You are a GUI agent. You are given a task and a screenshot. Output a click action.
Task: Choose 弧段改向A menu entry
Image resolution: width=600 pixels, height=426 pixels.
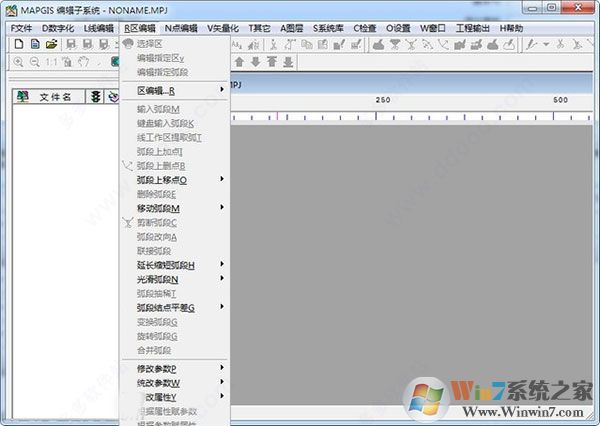click(x=176, y=237)
